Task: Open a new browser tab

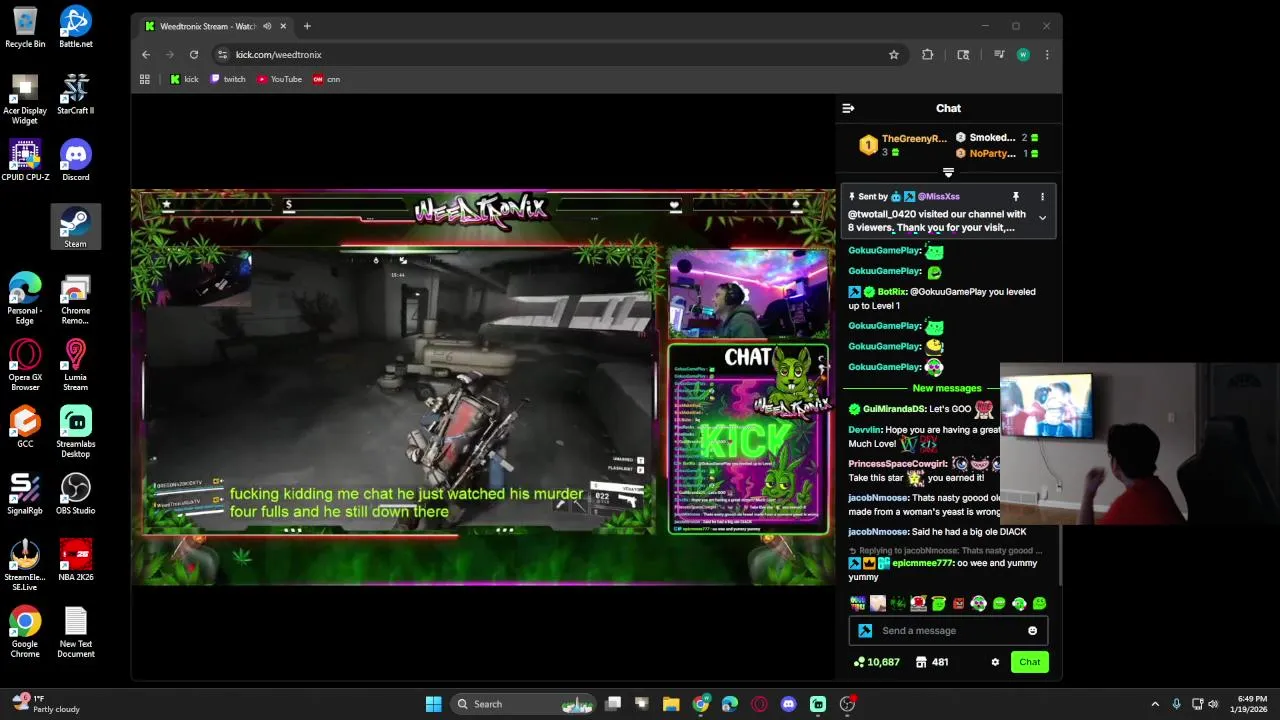Action: [307, 26]
